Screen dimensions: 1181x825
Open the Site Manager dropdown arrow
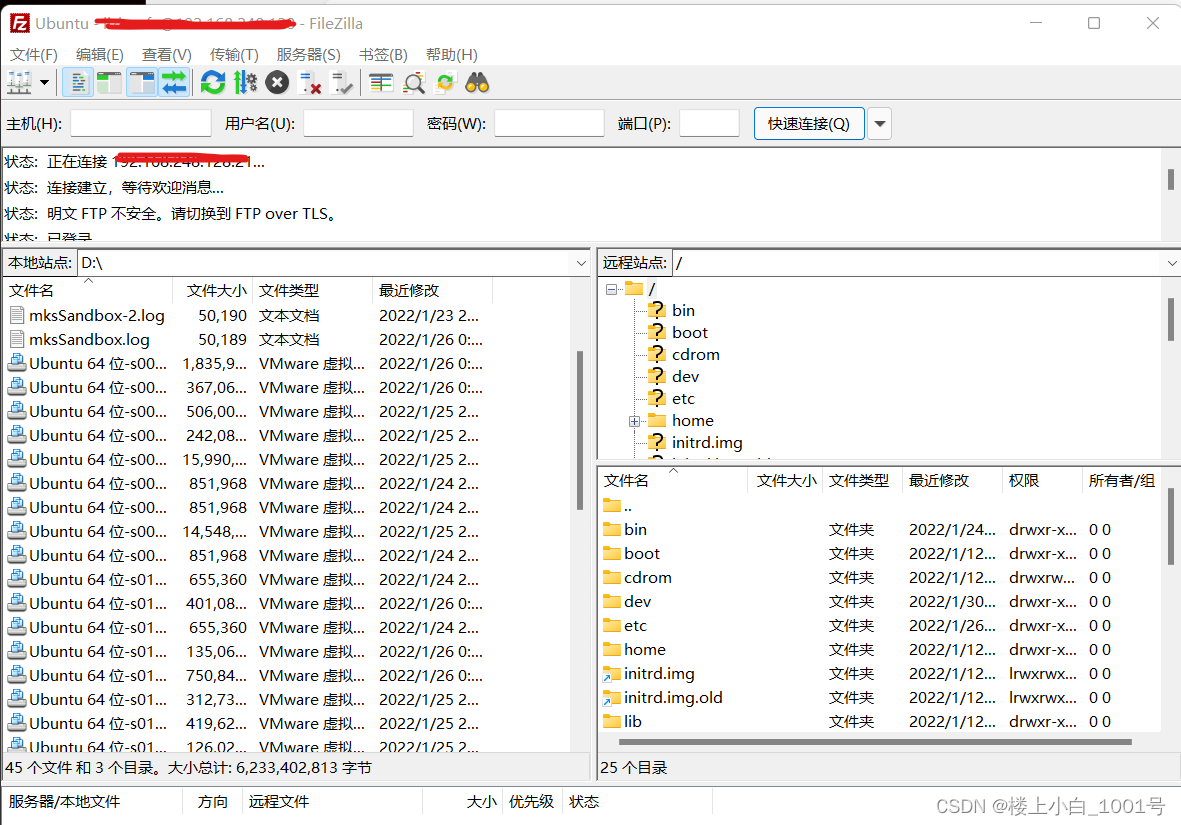44,82
